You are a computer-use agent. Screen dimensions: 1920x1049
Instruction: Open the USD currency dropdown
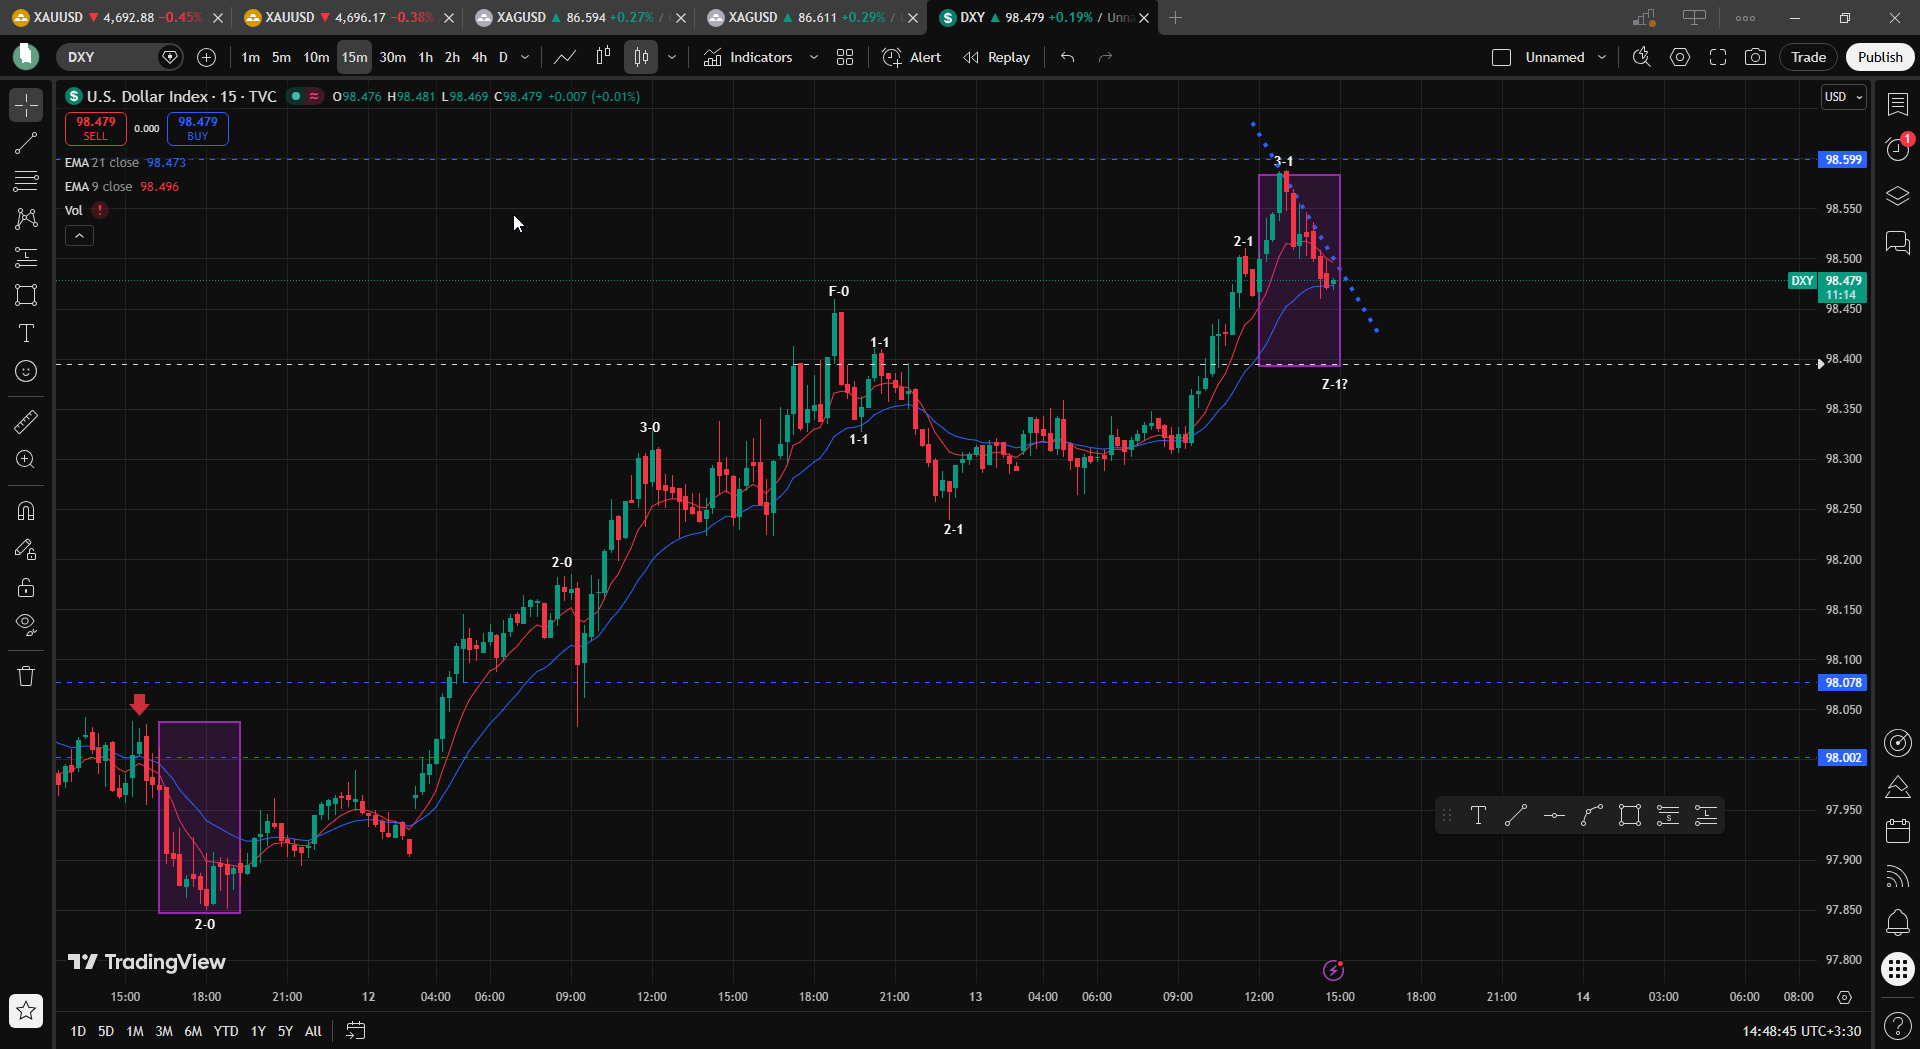pyautogui.click(x=1843, y=97)
